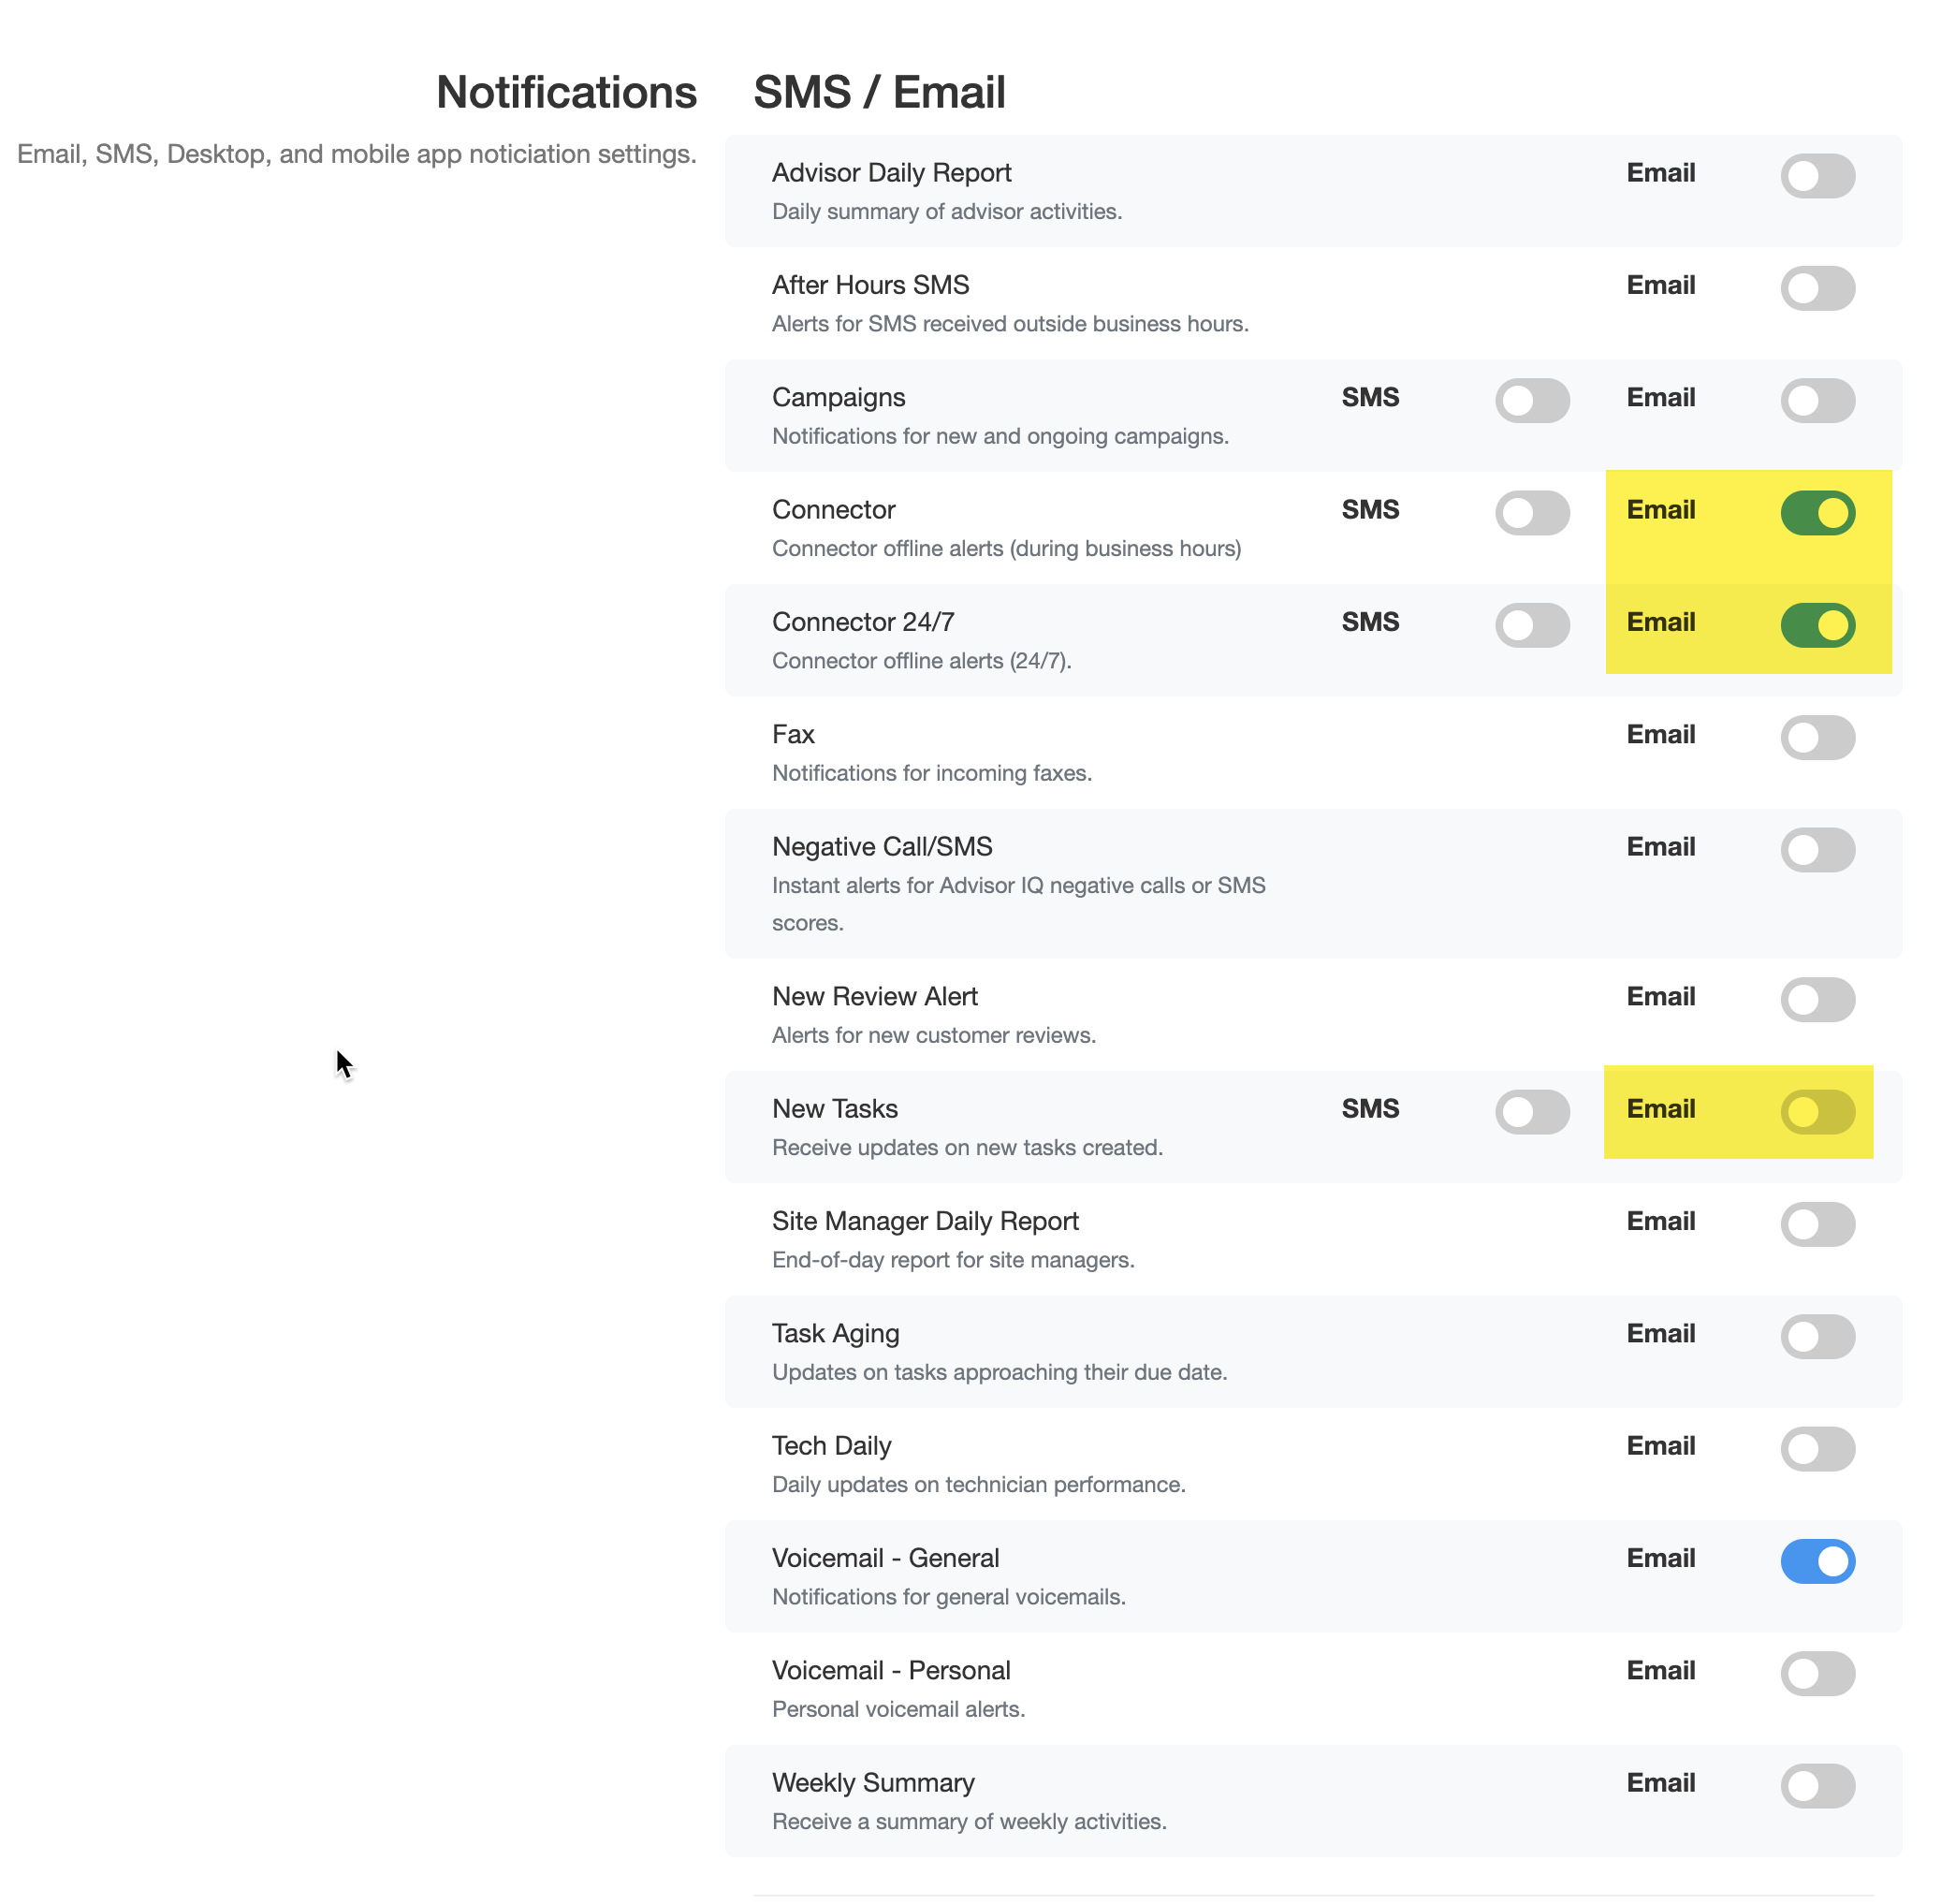Enable Fax email notifications toggle
The width and height of the screenshot is (1941, 1904).
pos(1817,737)
